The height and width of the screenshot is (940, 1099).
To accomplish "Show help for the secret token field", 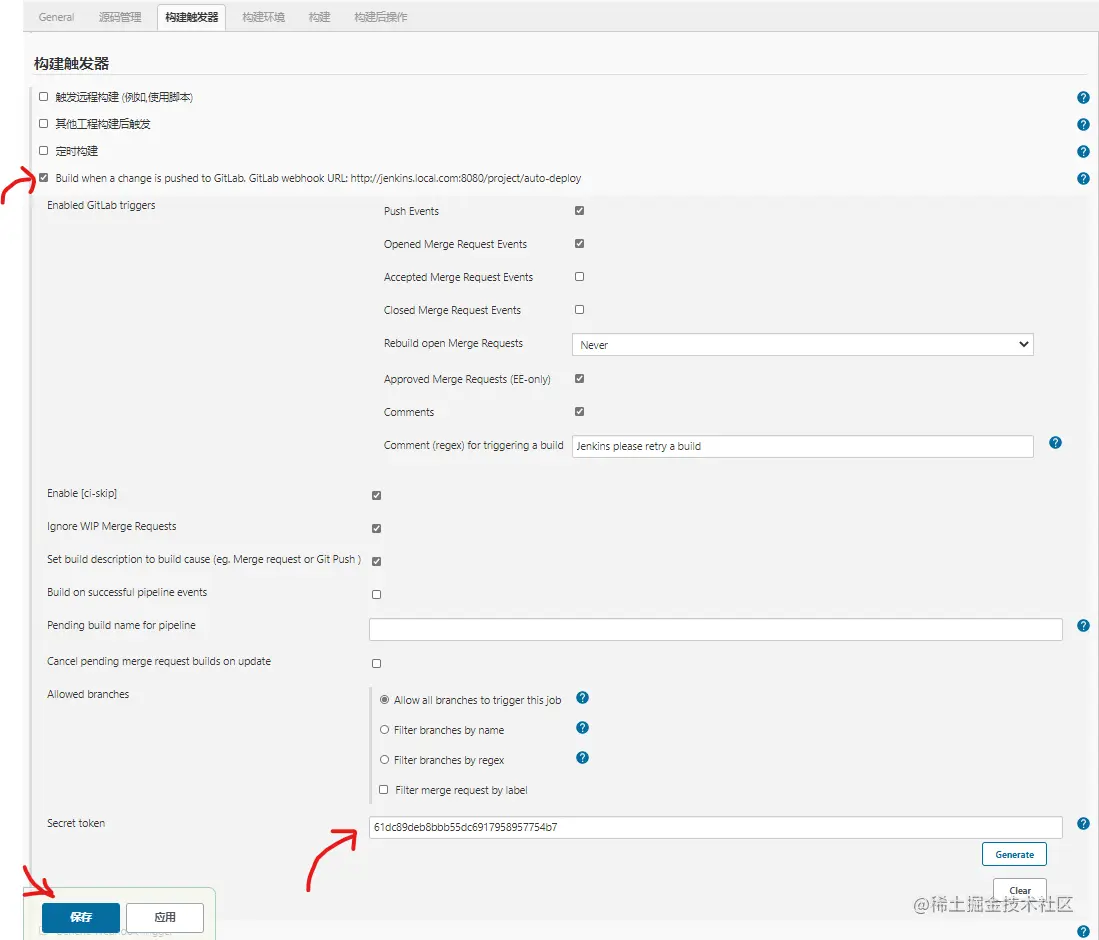I will [1083, 824].
